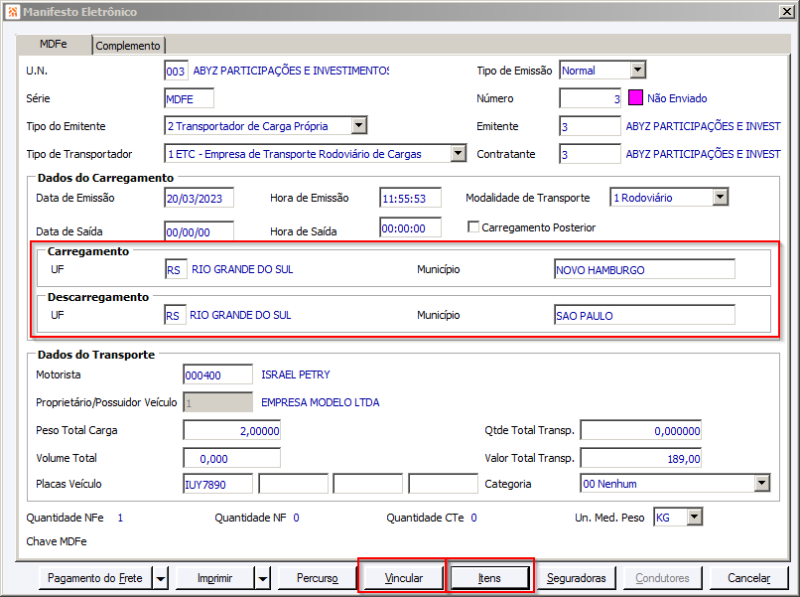The height and width of the screenshot is (597, 800).
Task: Open the Imprimir split-button arrow
Action: point(263,578)
